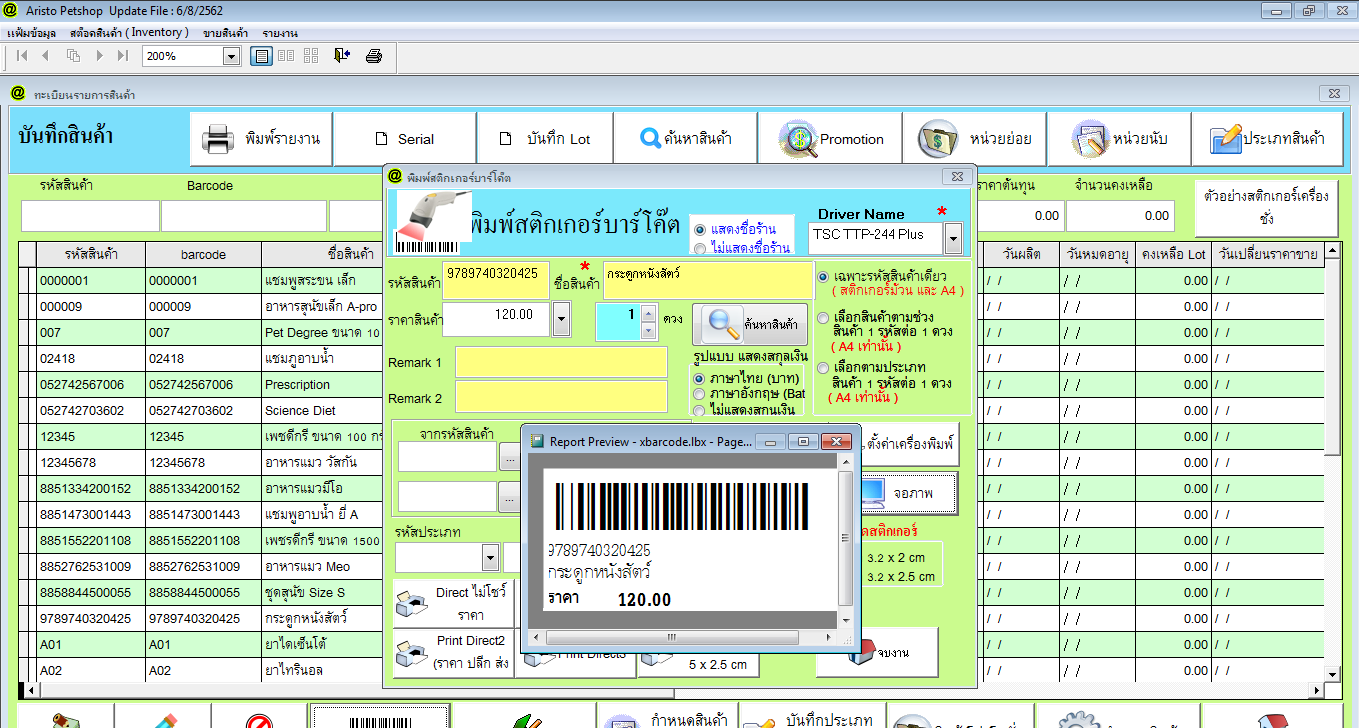Image resolution: width=1359 pixels, height=728 pixels.
Task: Click the Remark 2 input field
Action: (x=561, y=396)
